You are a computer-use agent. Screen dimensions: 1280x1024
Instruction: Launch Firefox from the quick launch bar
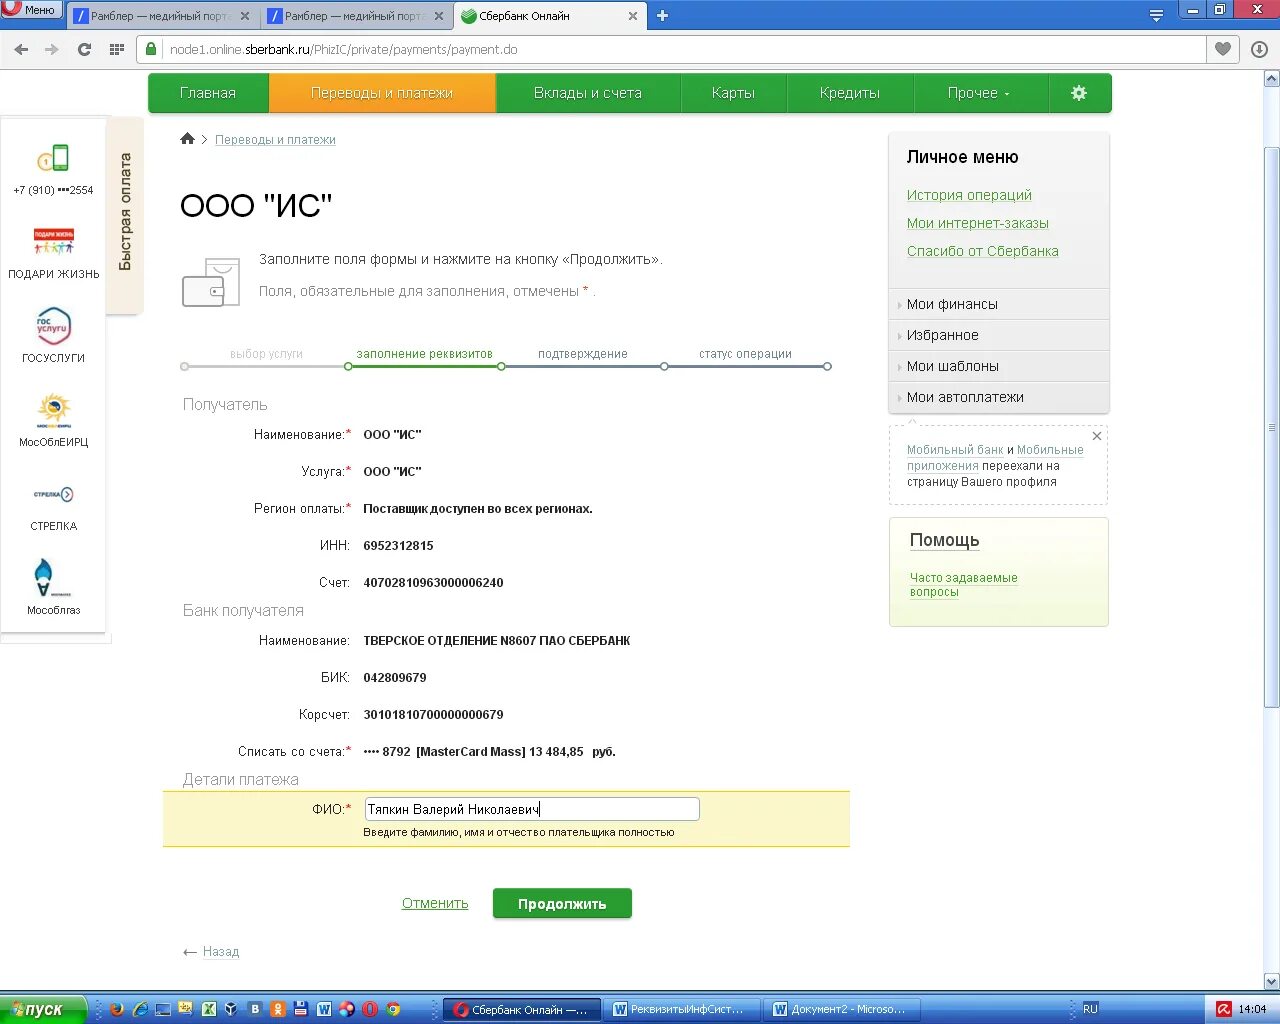[x=116, y=1009]
